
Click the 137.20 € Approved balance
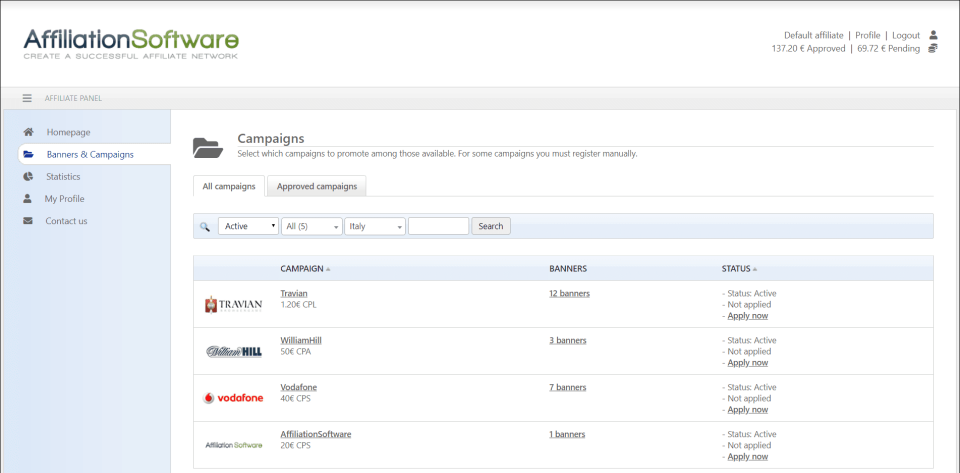point(808,48)
